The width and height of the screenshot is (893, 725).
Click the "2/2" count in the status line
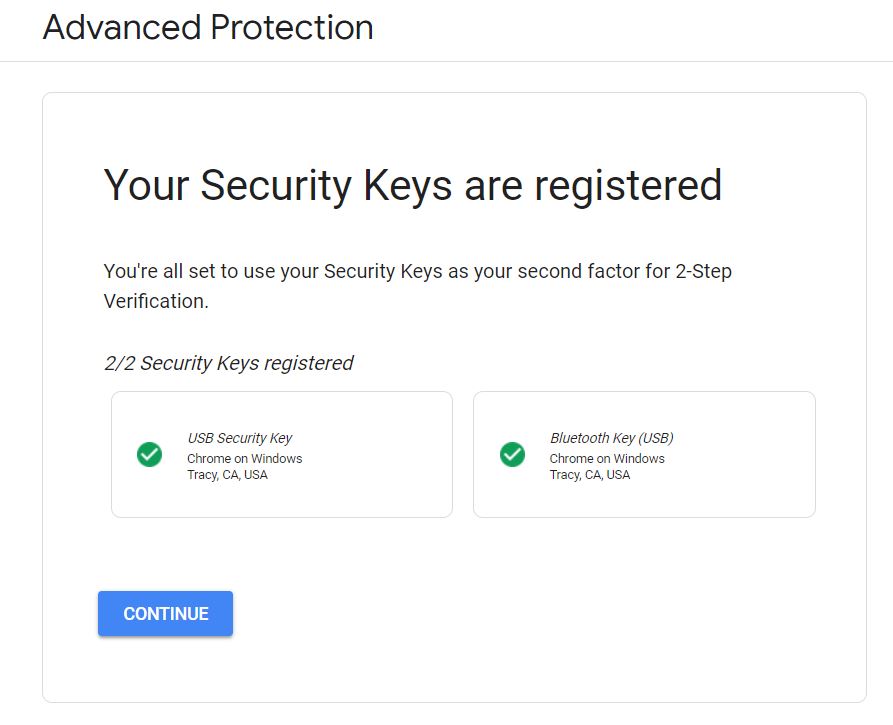tap(120, 363)
